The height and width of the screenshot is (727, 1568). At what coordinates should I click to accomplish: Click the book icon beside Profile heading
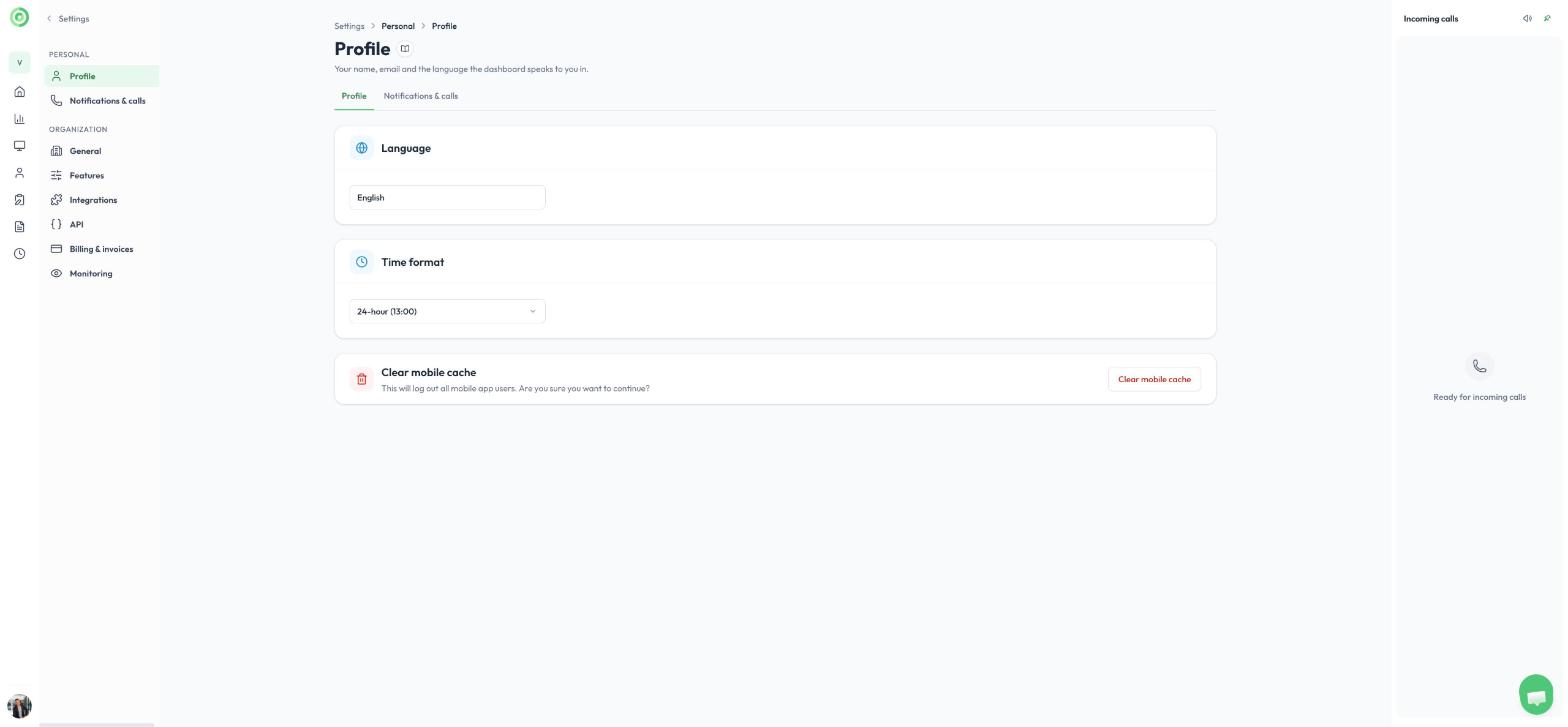(x=405, y=49)
